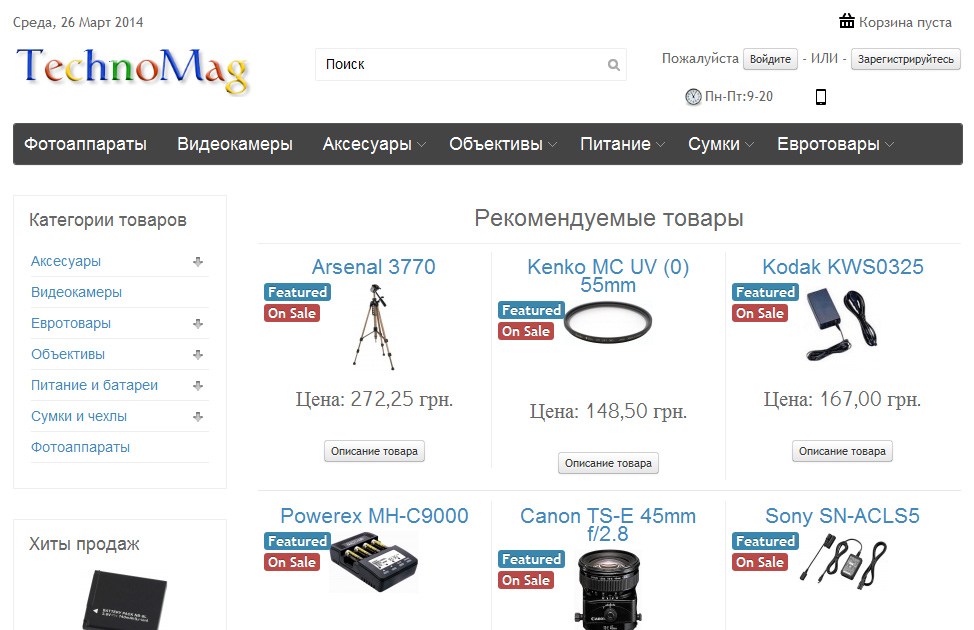Open the Arsenal 3770 product link

373,267
